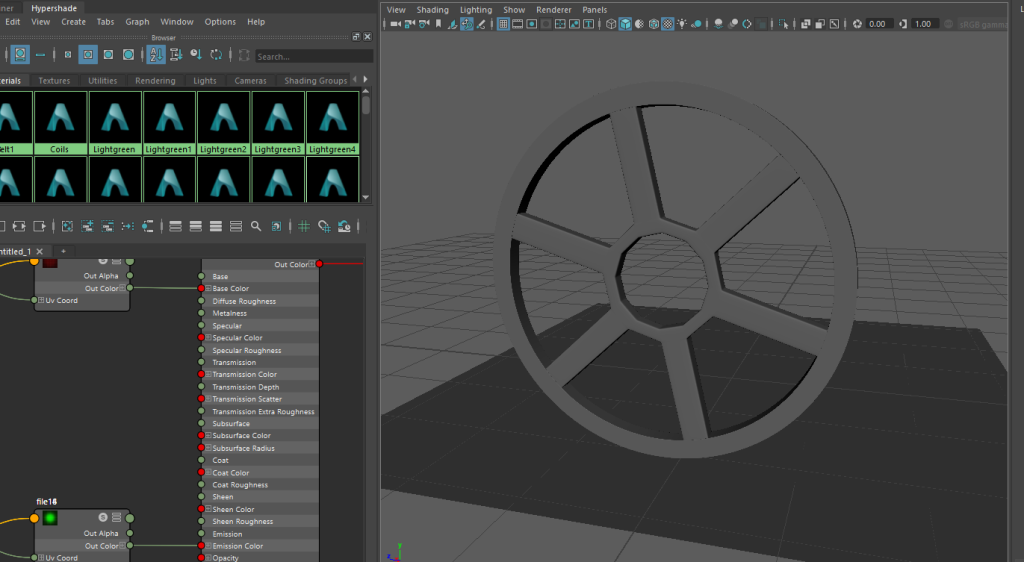
Task: Click the magnifier search icon in node editor
Action: [x=256, y=227]
